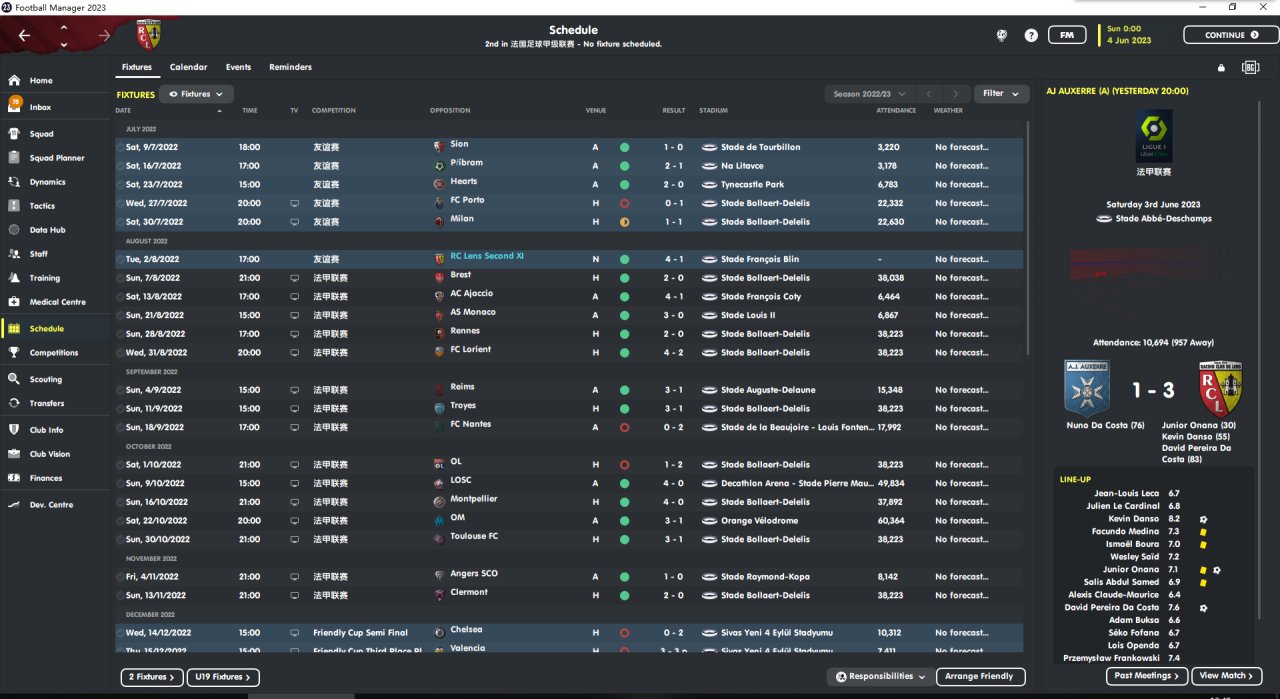The width and height of the screenshot is (1280, 699).
Task: Click the date Sun 0:00 4 Jun 2023
Action: (1129, 35)
